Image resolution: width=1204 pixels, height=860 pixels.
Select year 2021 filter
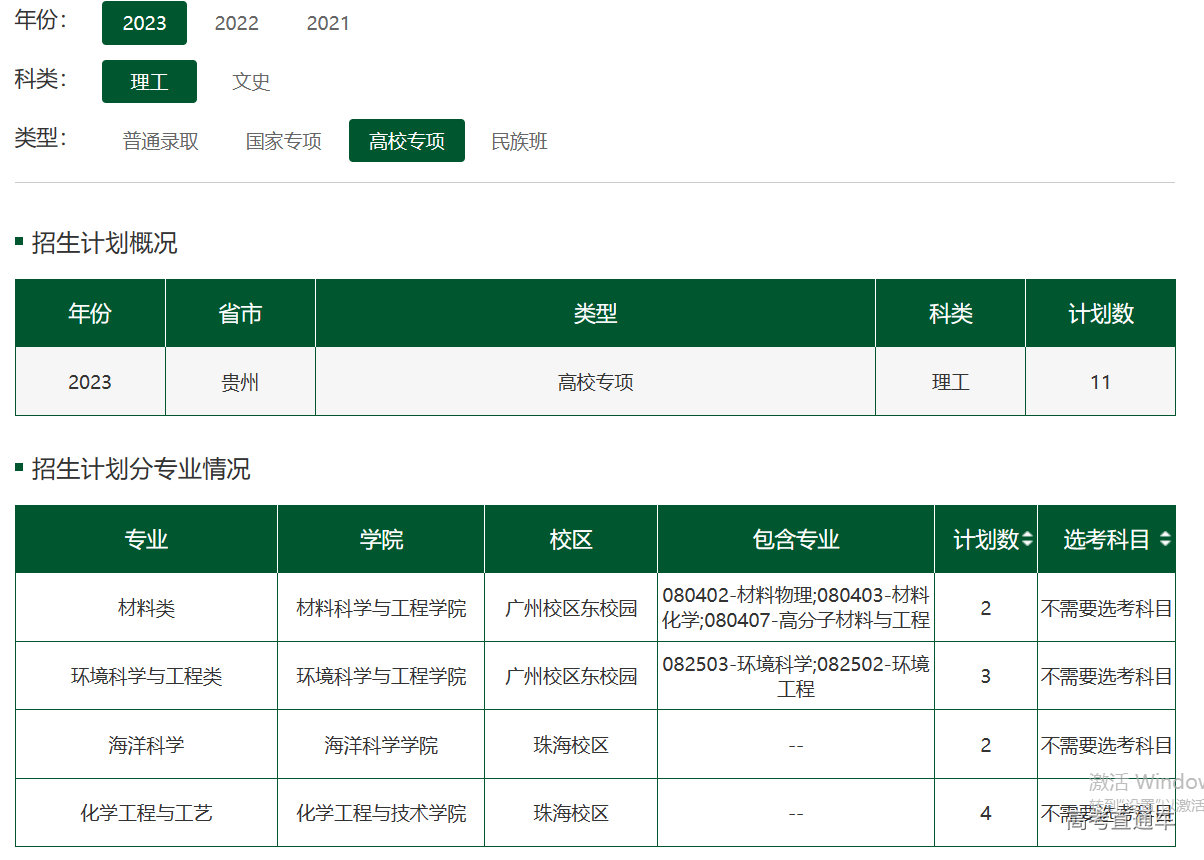328,23
